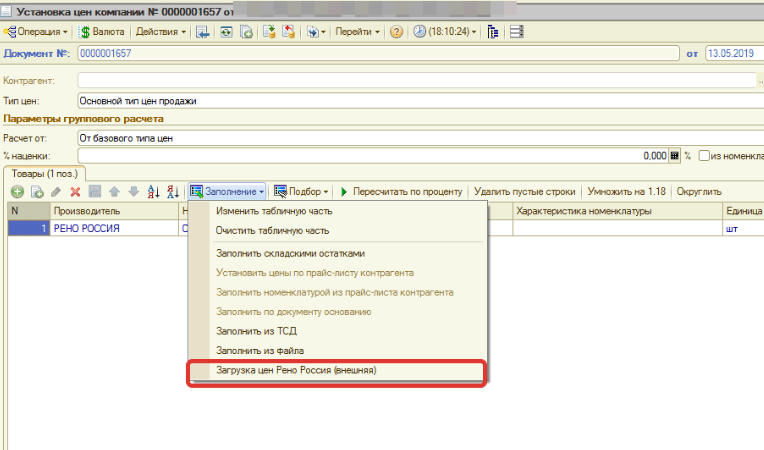Click the refresh document icon

[226, 32]
